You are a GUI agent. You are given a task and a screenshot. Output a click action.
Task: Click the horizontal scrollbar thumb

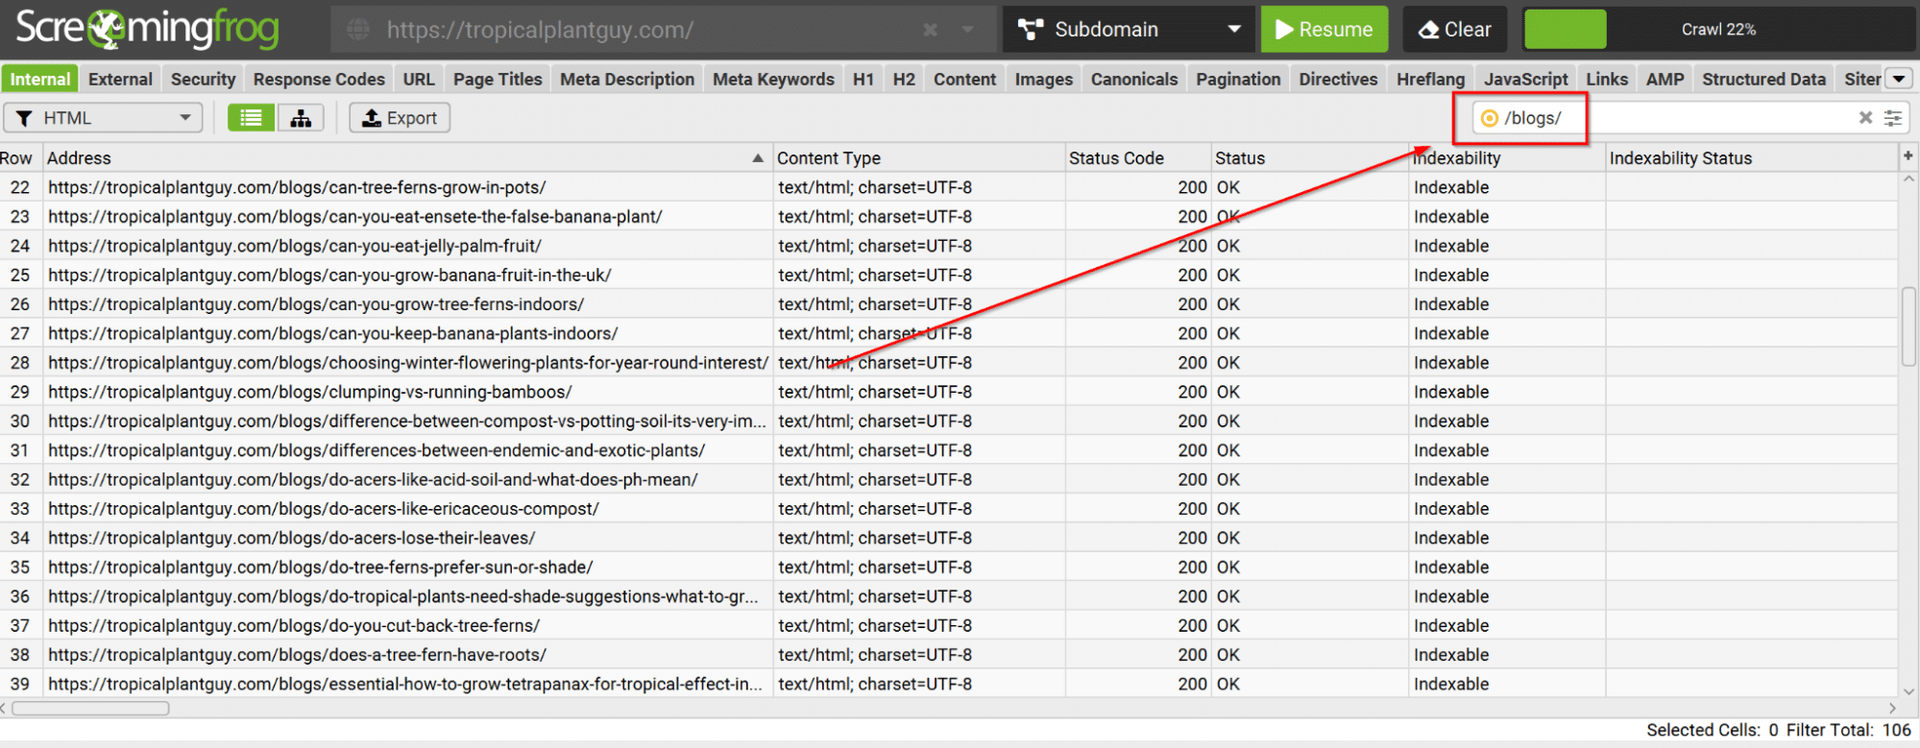pyautogui.click(x=90, y=708)
